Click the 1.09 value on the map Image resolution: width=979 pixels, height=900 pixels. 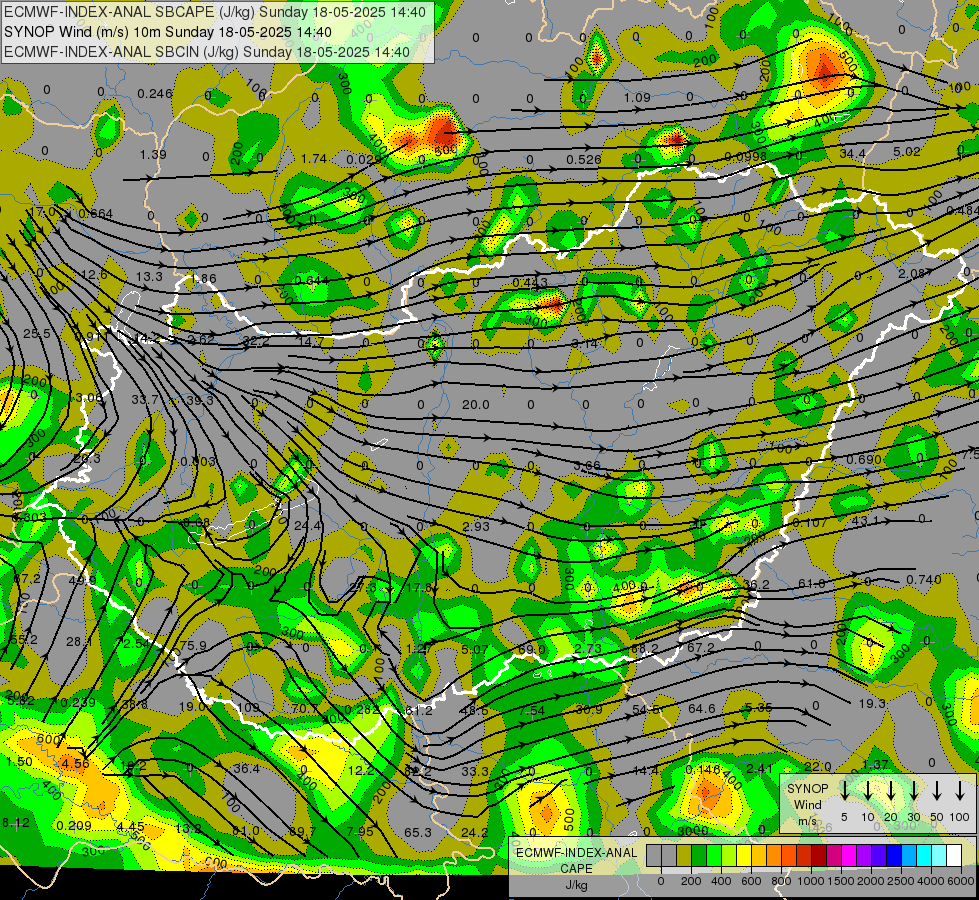coord(637,97)
